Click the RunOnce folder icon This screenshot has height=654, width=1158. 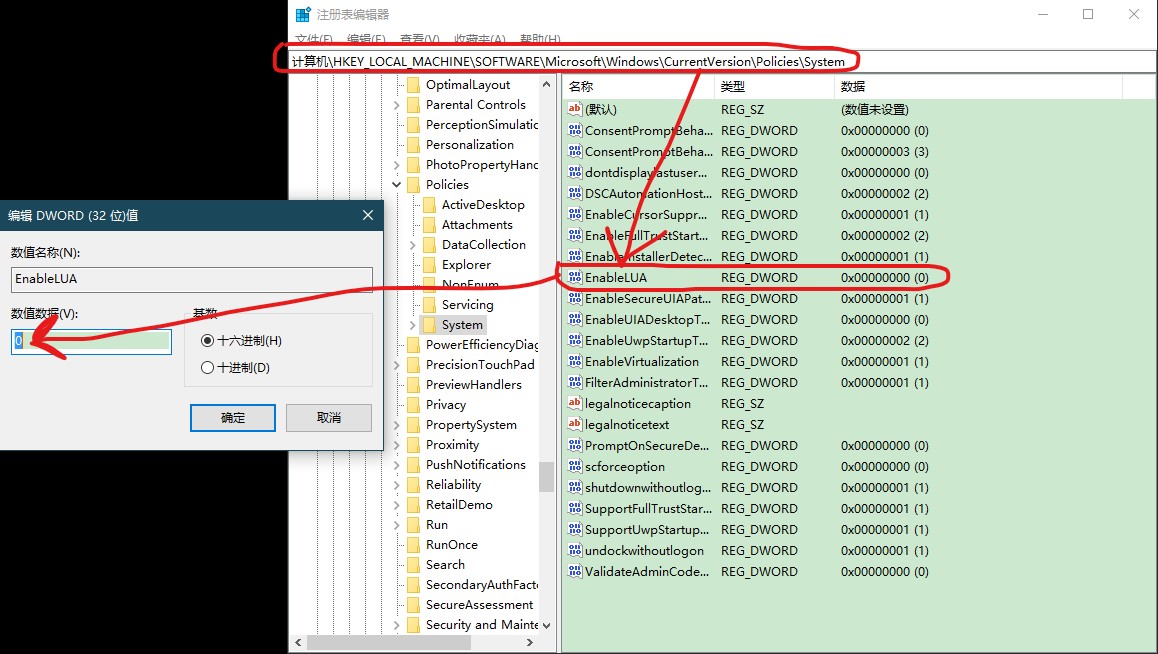coord(414,545)
